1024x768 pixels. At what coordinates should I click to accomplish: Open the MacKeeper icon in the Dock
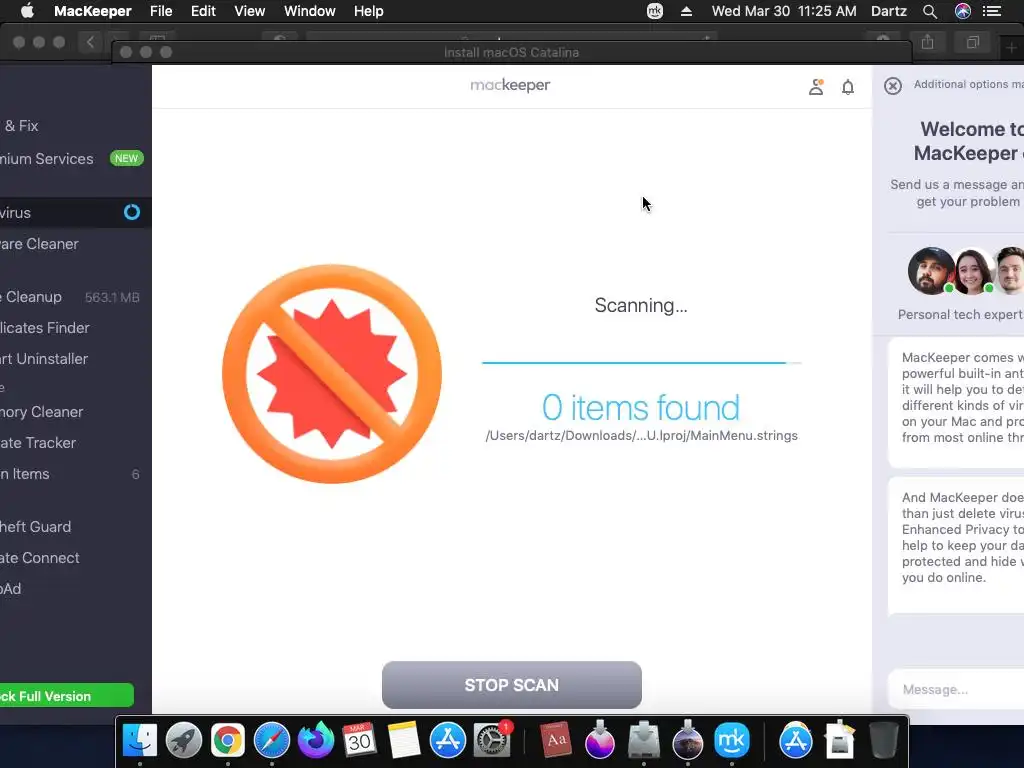(x=731, y=740)
